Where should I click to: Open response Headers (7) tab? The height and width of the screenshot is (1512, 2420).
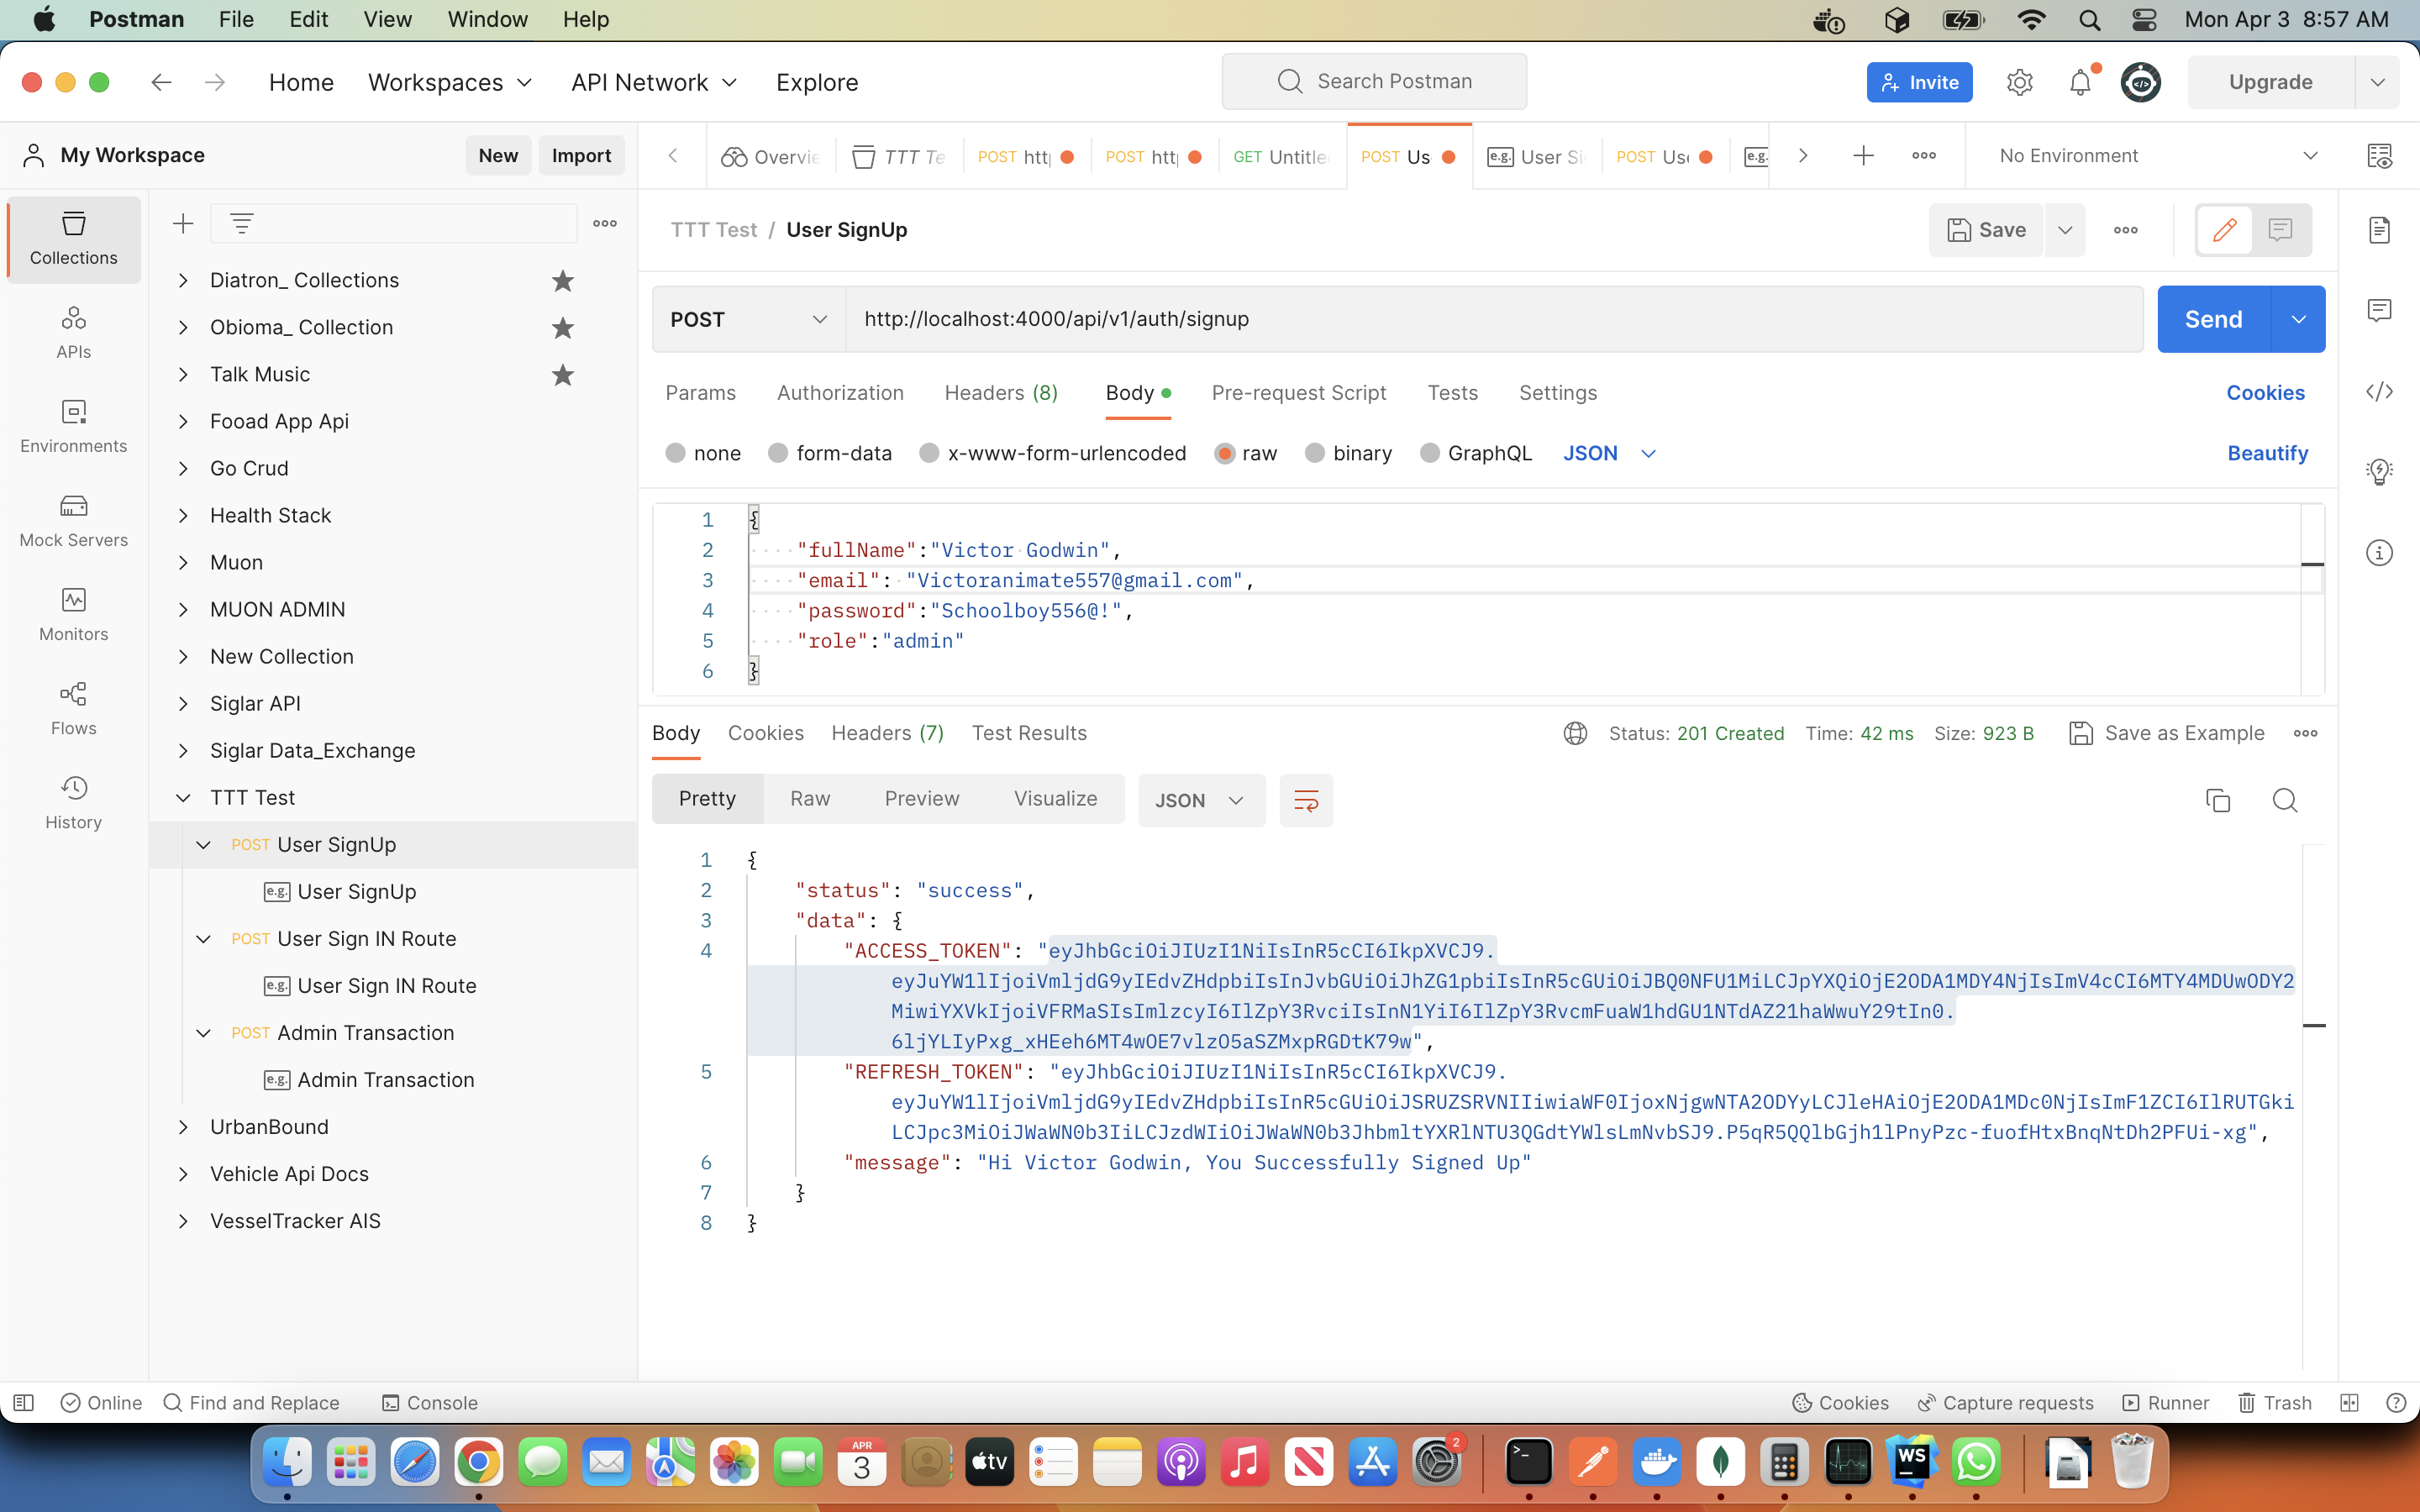click(887, 733)
